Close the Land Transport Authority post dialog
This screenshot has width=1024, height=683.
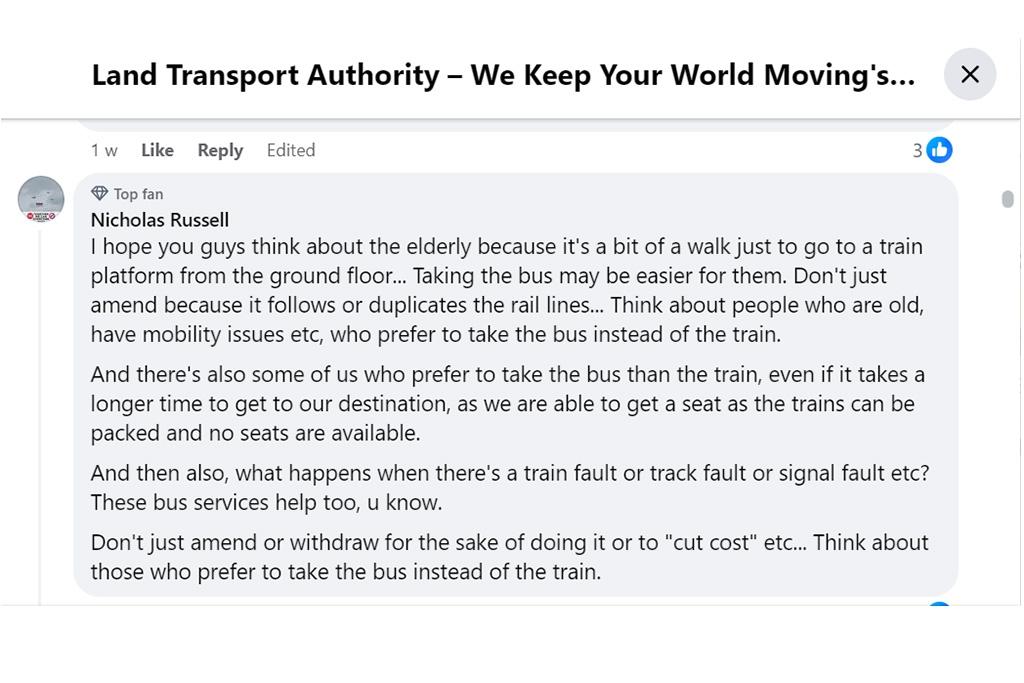pyautogui.click(x=969, y=74)
